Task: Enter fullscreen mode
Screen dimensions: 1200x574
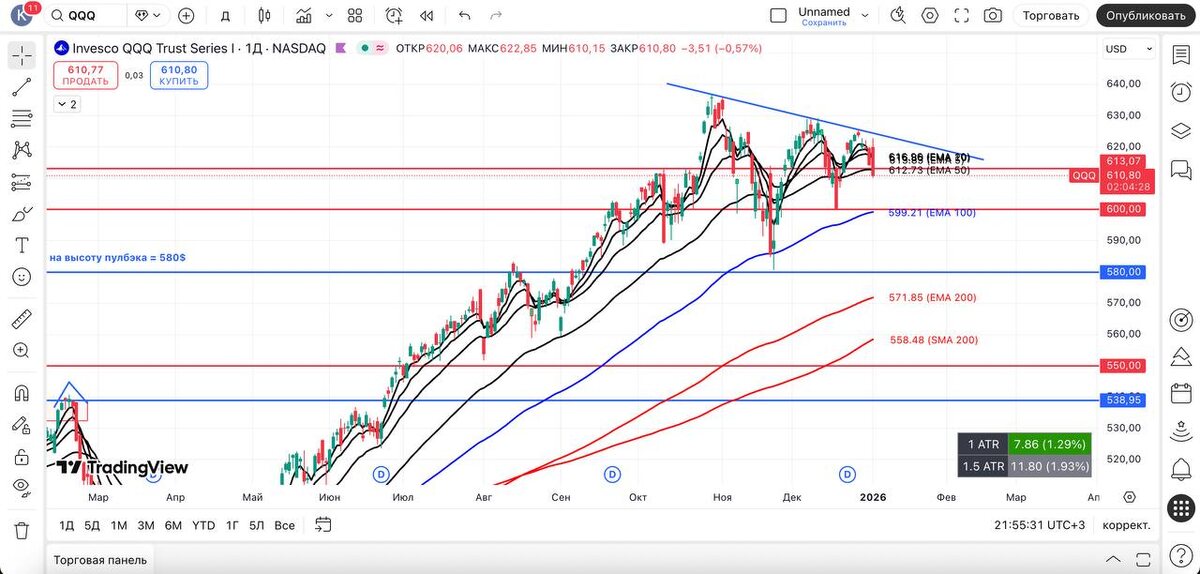Action: tap(962, 15)
